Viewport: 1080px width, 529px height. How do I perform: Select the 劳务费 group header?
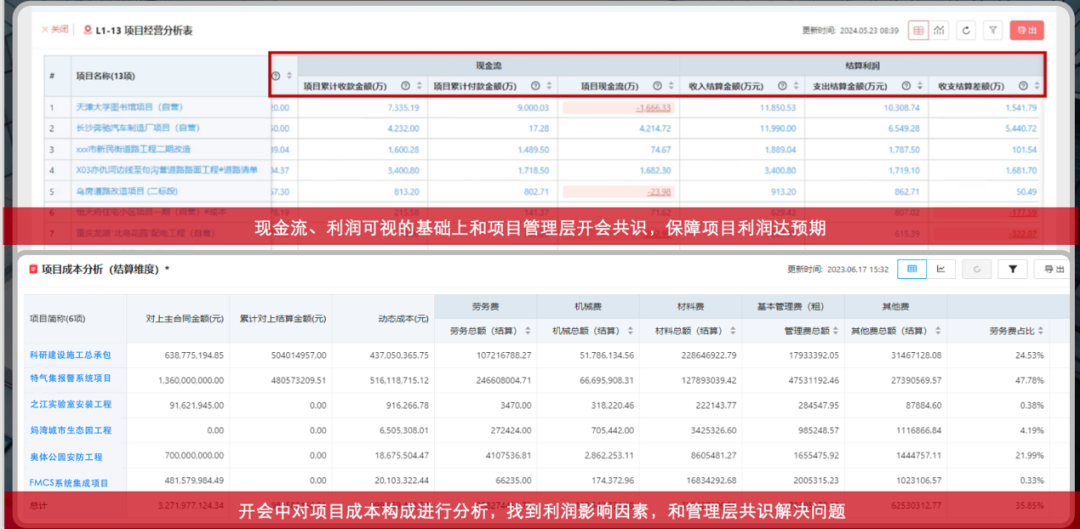click(485, 307)
